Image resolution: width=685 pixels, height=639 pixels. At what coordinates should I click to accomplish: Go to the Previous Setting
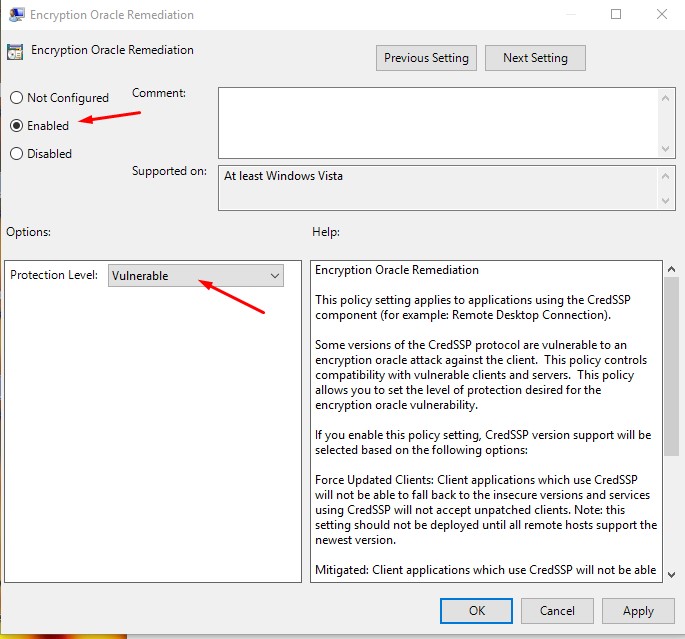coord(426,58)
